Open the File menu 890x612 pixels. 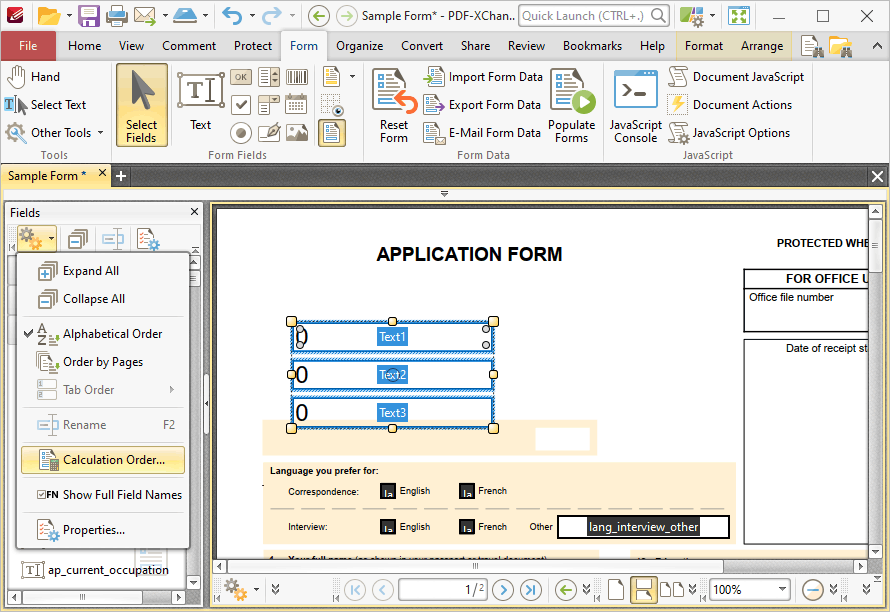(x=28, y=46)
